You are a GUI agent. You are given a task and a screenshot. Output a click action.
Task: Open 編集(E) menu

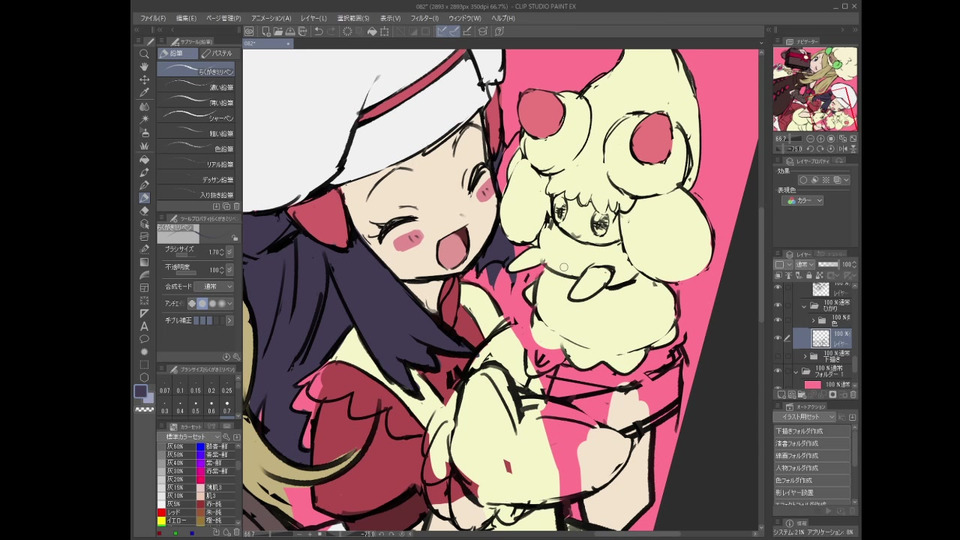186,18
